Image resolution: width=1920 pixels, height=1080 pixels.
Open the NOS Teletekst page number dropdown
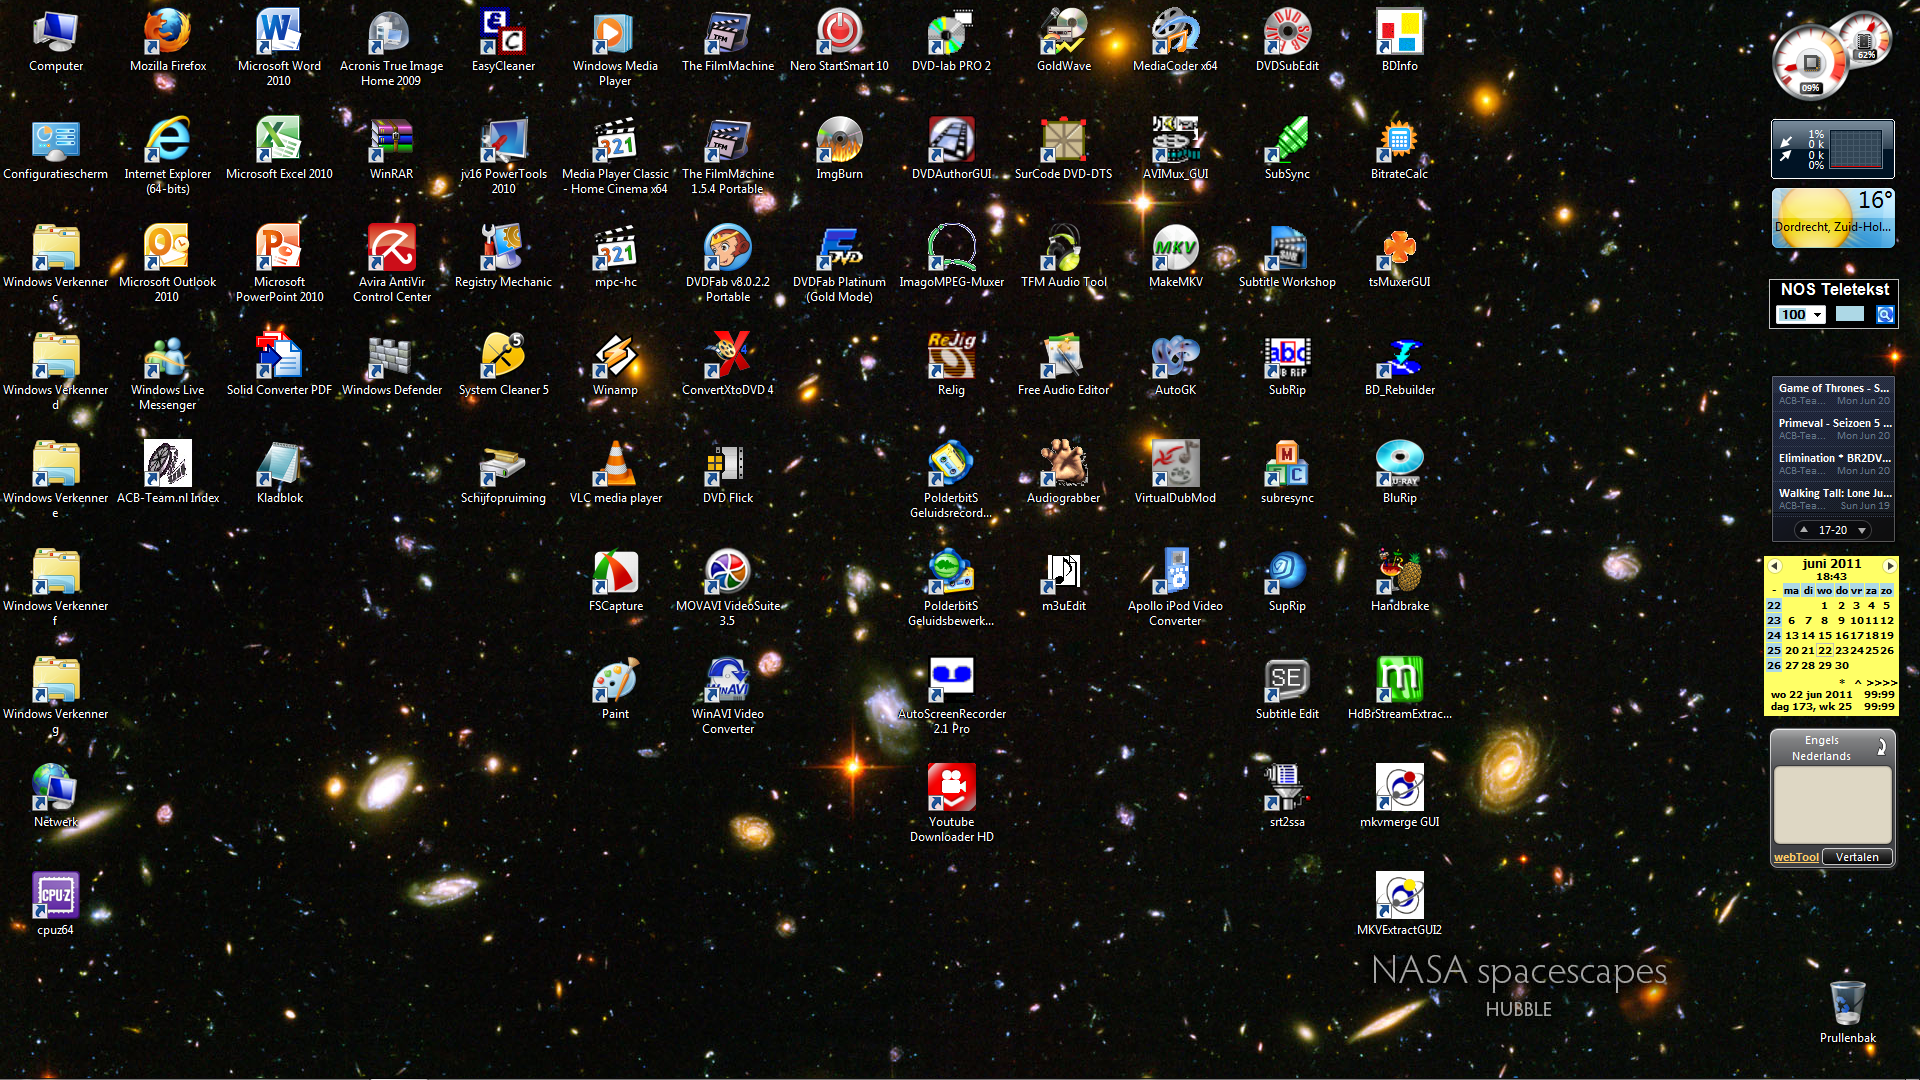coord(1801,314)
